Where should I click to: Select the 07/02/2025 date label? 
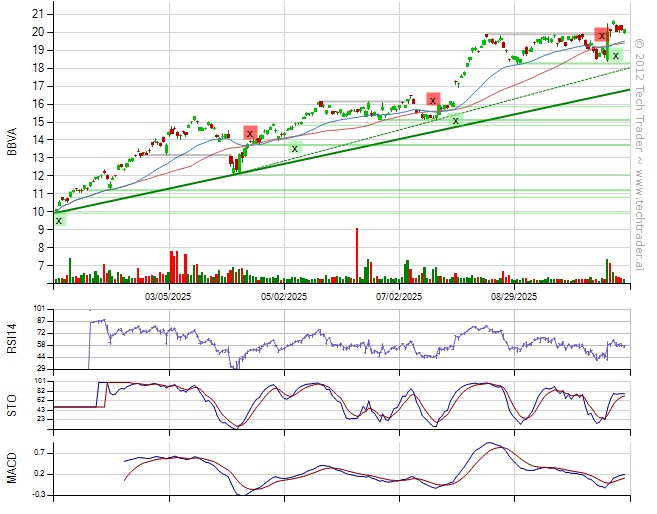(x=399, y=297)
